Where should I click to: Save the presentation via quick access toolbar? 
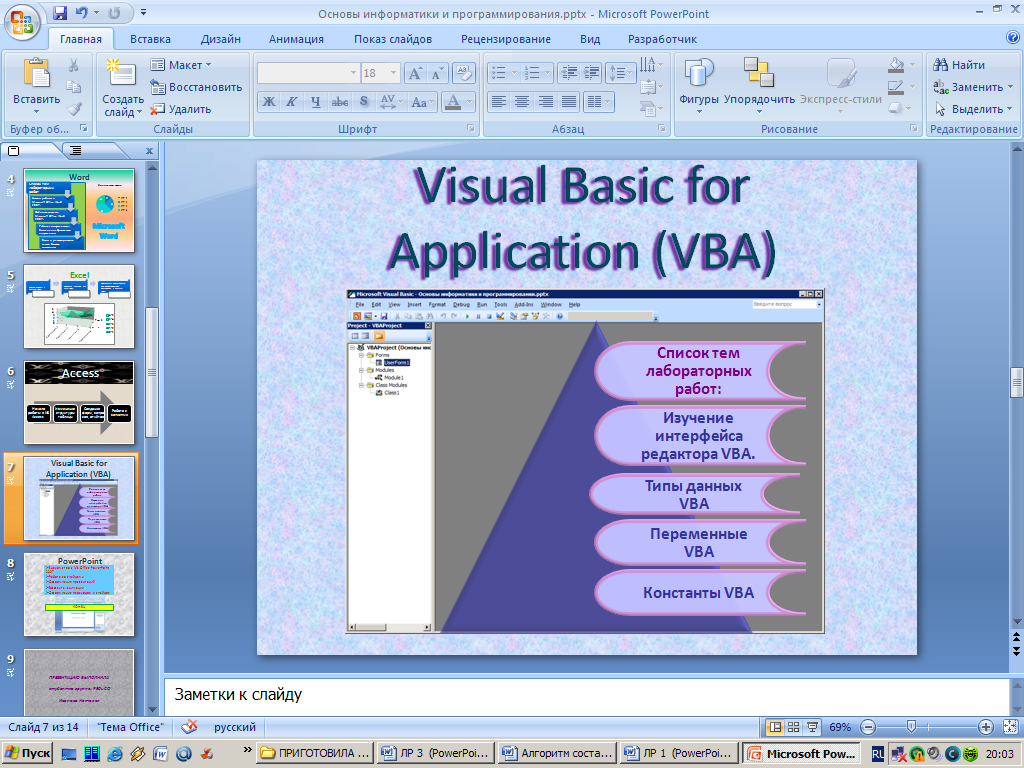(x=59, y=12)
